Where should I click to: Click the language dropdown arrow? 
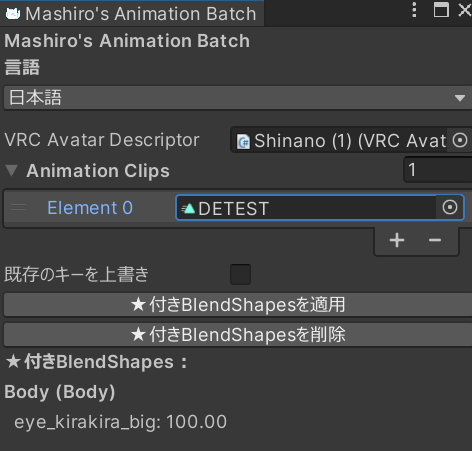(x=460, y=98)
